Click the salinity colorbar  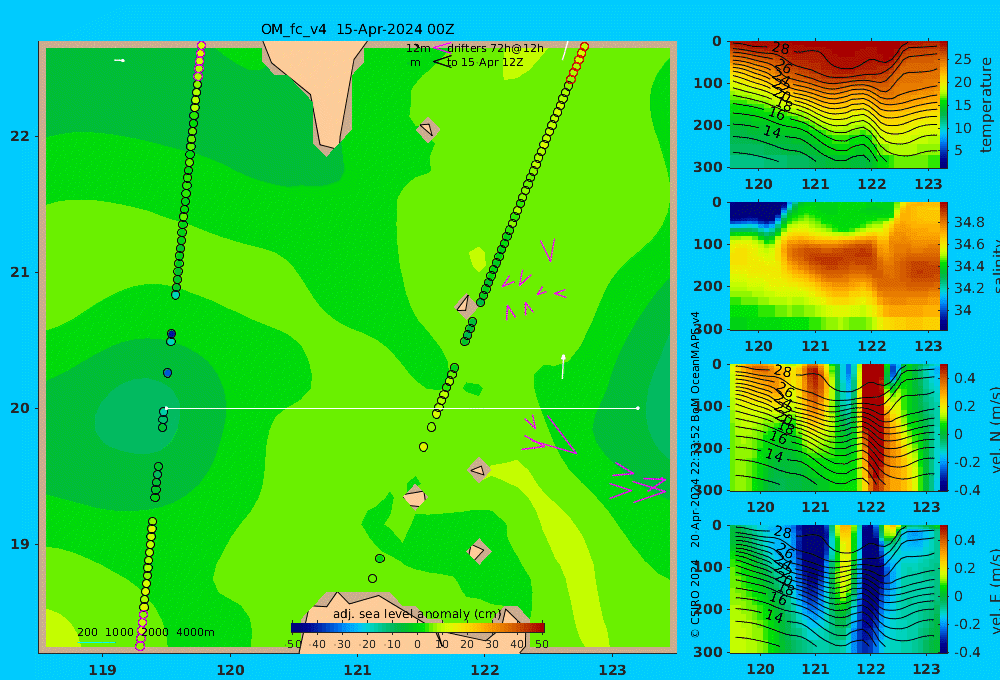pyautogui.click(x=944, y=266)
